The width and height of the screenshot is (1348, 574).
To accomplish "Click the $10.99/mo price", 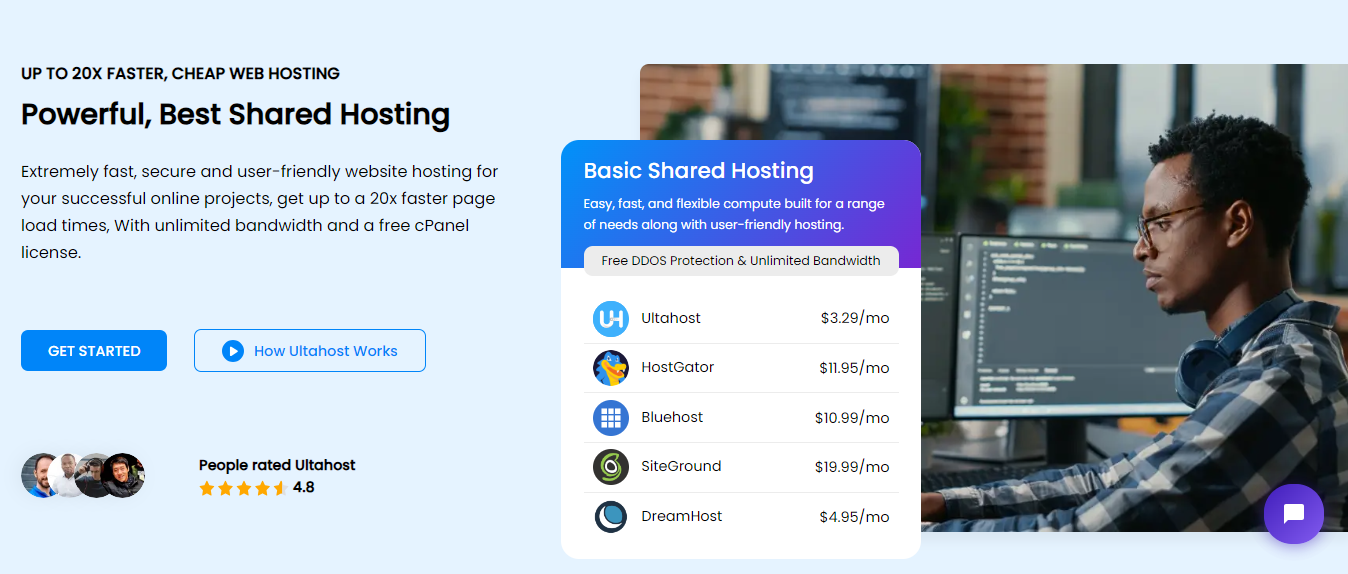I will point(852,418).
